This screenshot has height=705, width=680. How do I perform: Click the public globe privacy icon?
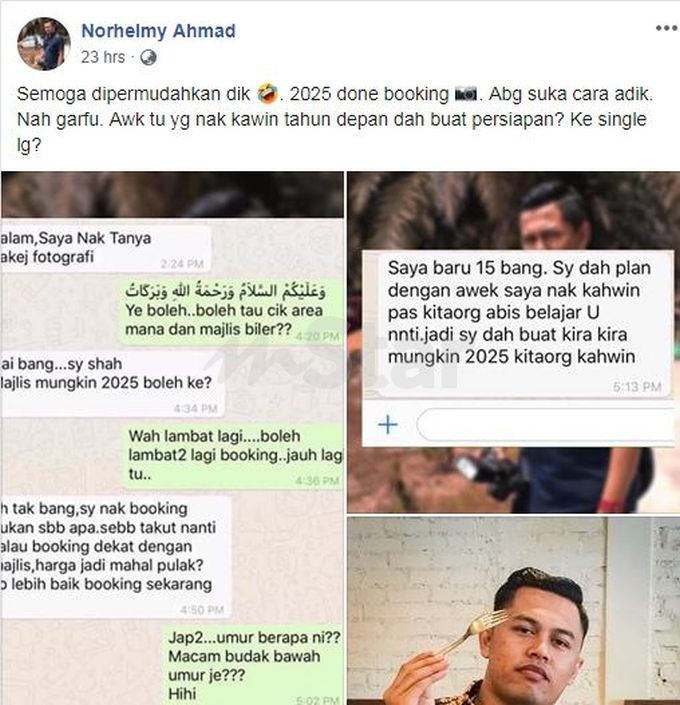[x=148, y=58]
